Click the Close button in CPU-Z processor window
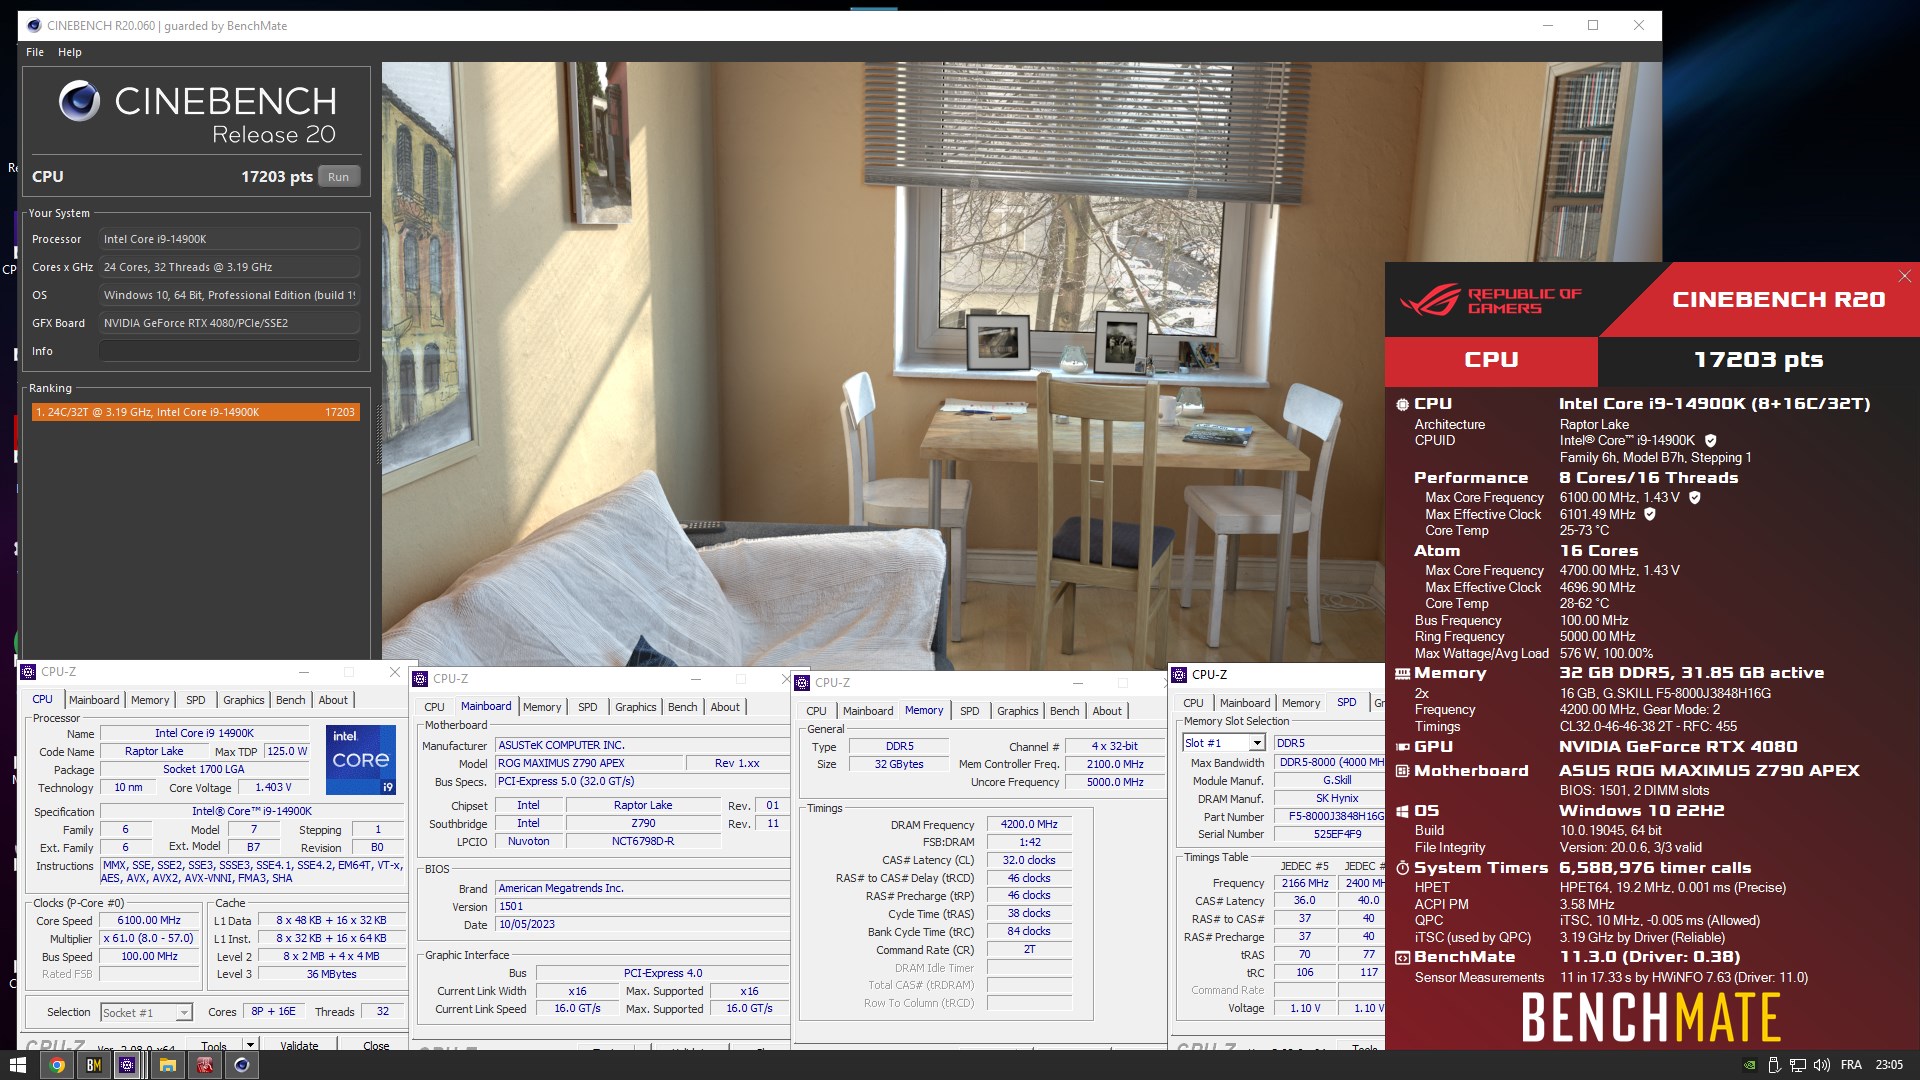This screenshot has height=1080, width=1920. pos(376,1046)
